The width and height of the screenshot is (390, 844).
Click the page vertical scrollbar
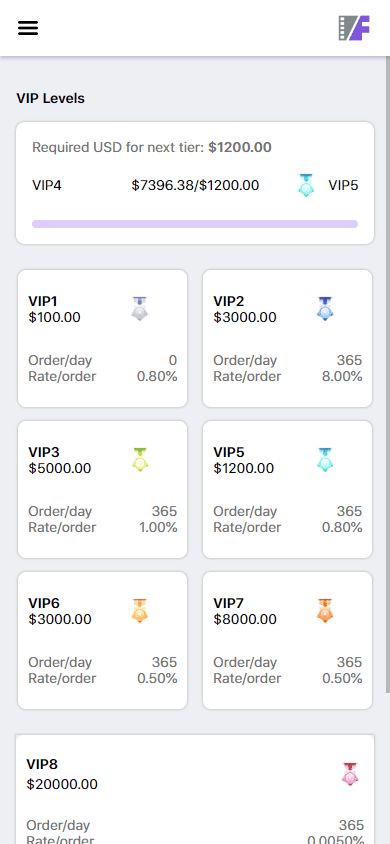tap(387, 374)
